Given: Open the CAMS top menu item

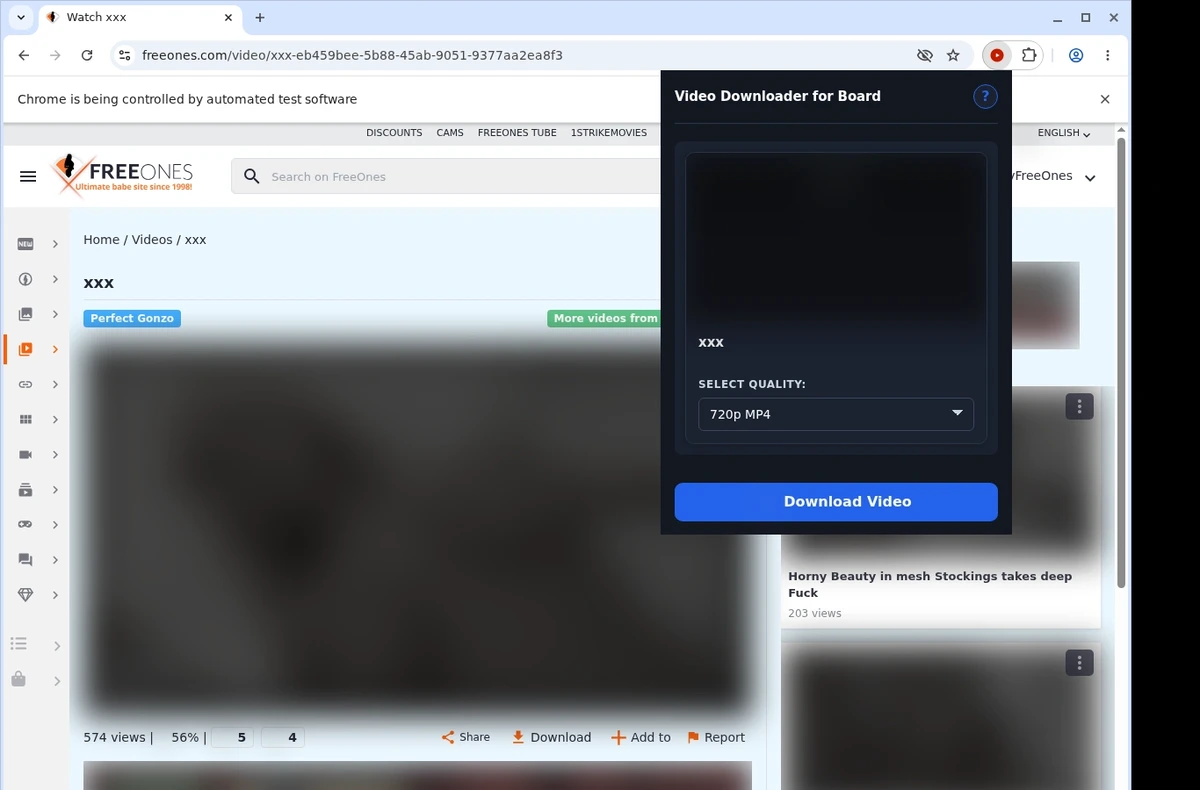Looking at the screenshot, I should pos(450,133).
